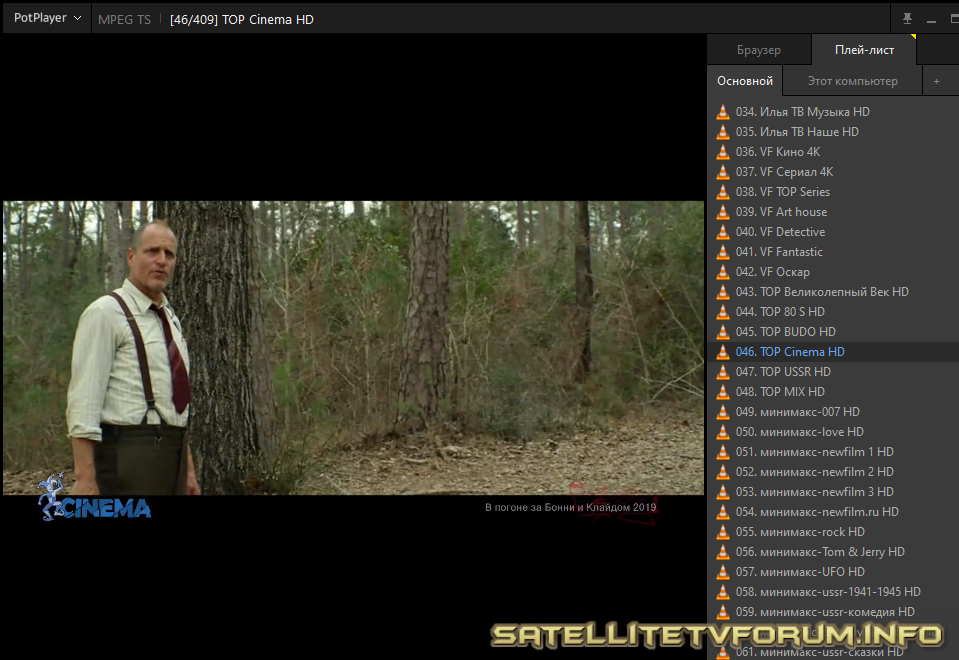
Task: Click the MPEG TS format label
Action: [124, 20]
